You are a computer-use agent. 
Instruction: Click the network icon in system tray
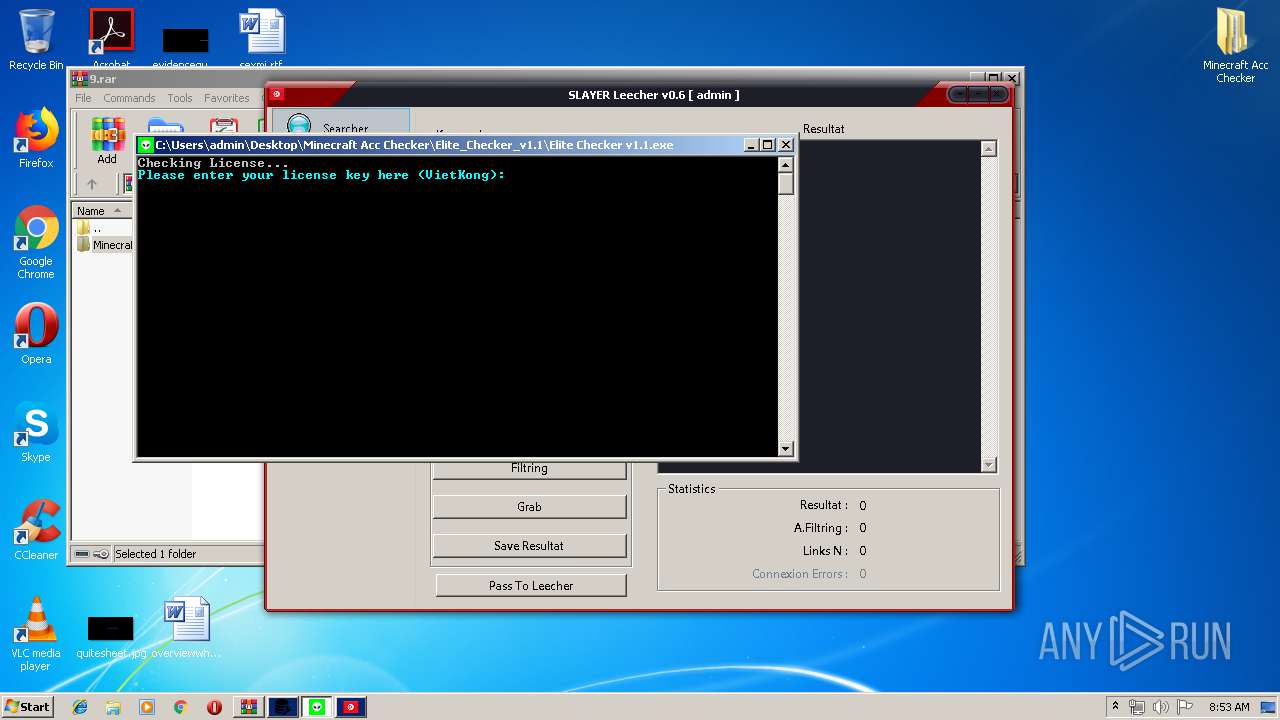pos(1137,707)
